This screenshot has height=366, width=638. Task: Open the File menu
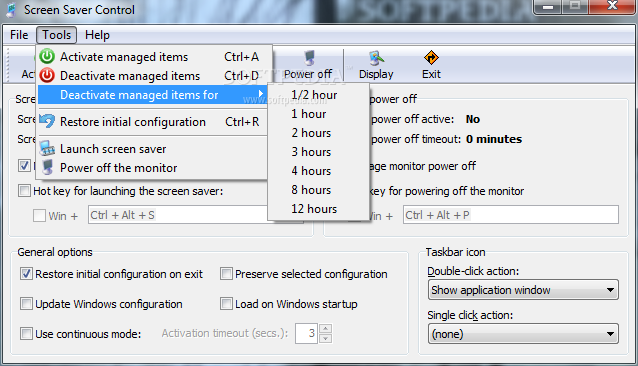click(19, 35)
